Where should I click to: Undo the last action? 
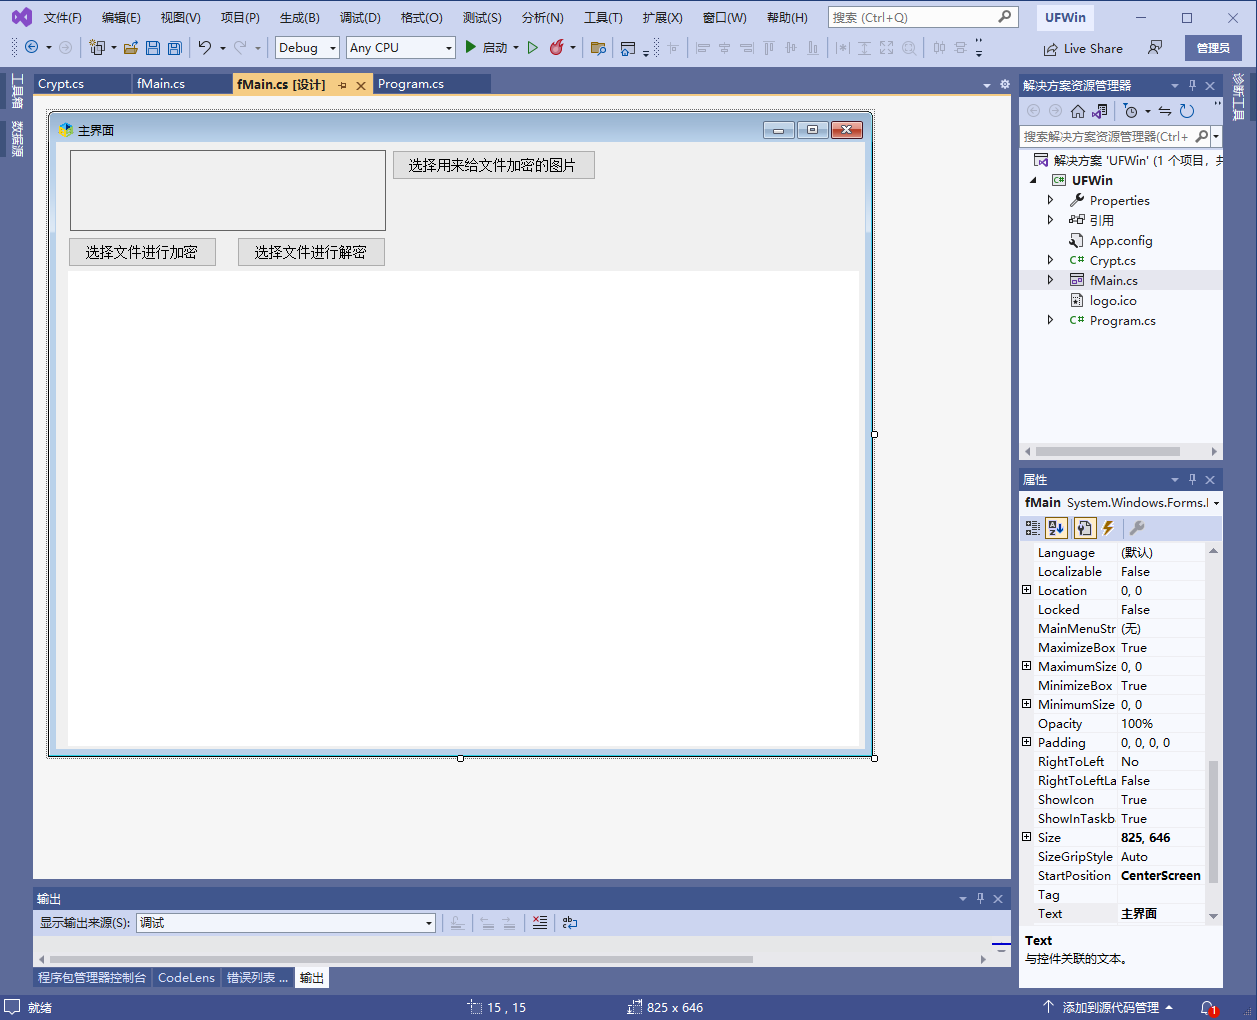[205, 47]
